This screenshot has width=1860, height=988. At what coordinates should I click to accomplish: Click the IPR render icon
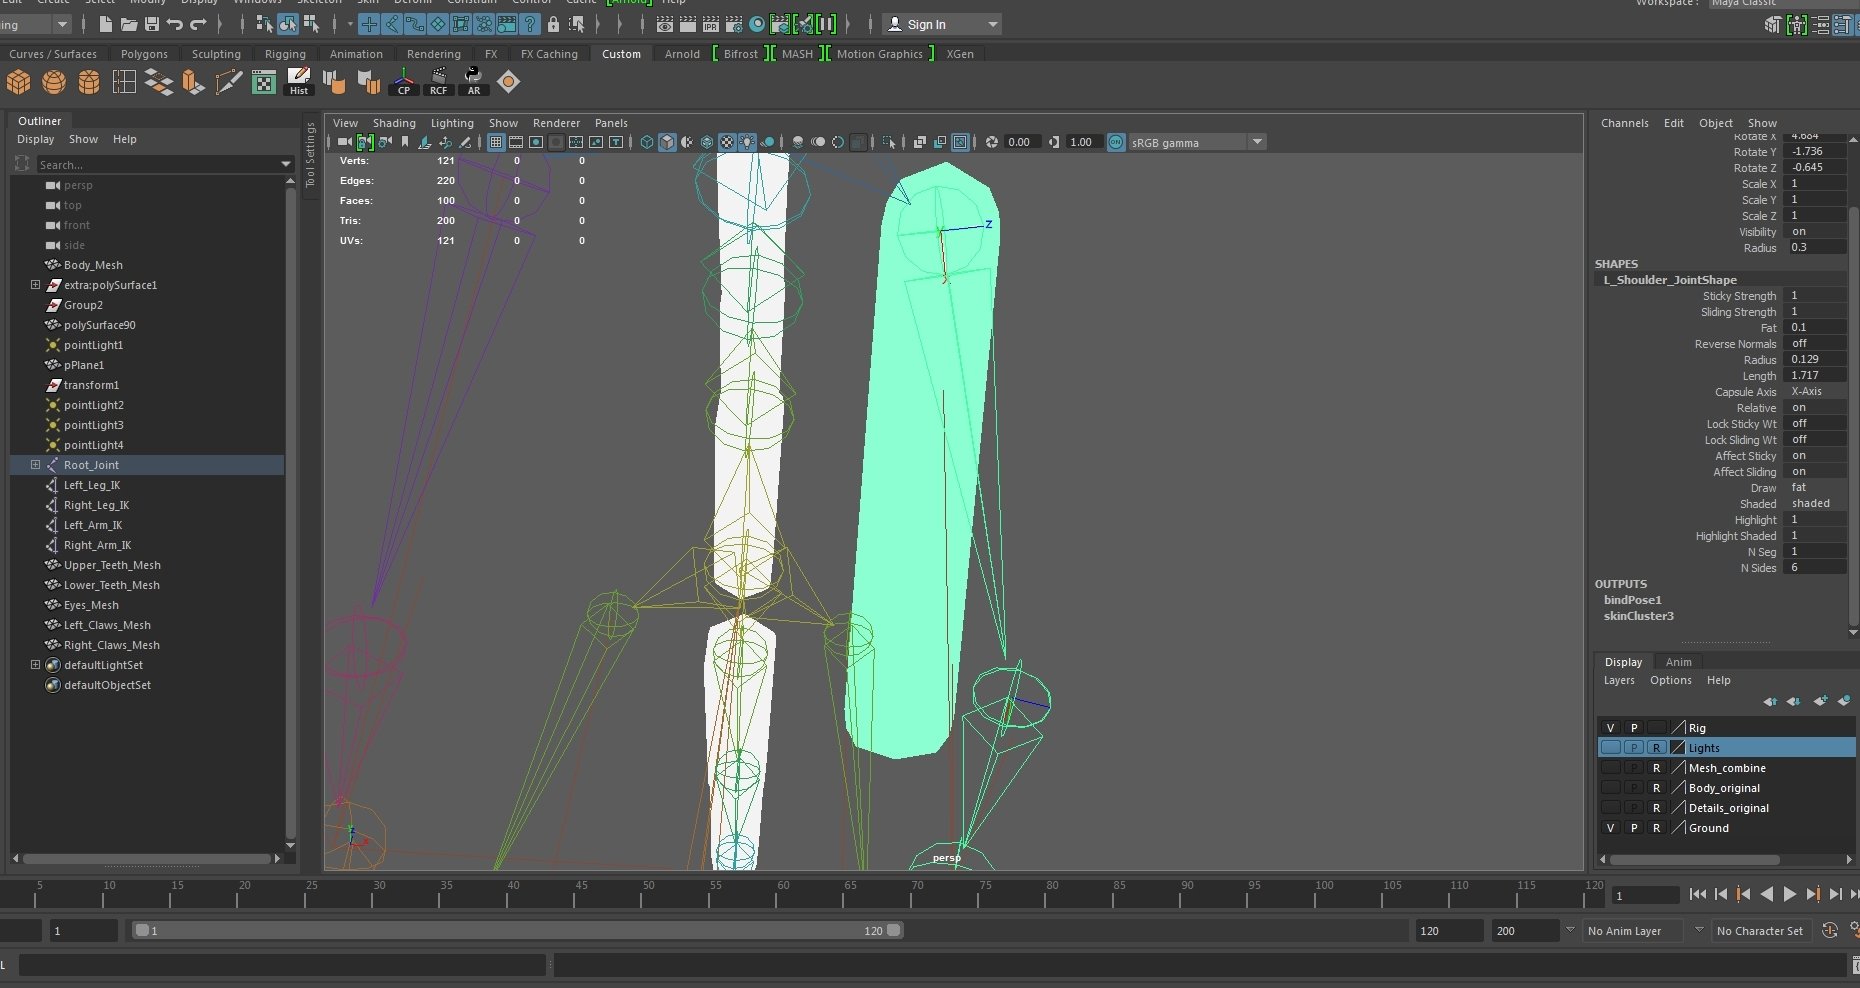[x=711, y=24]
